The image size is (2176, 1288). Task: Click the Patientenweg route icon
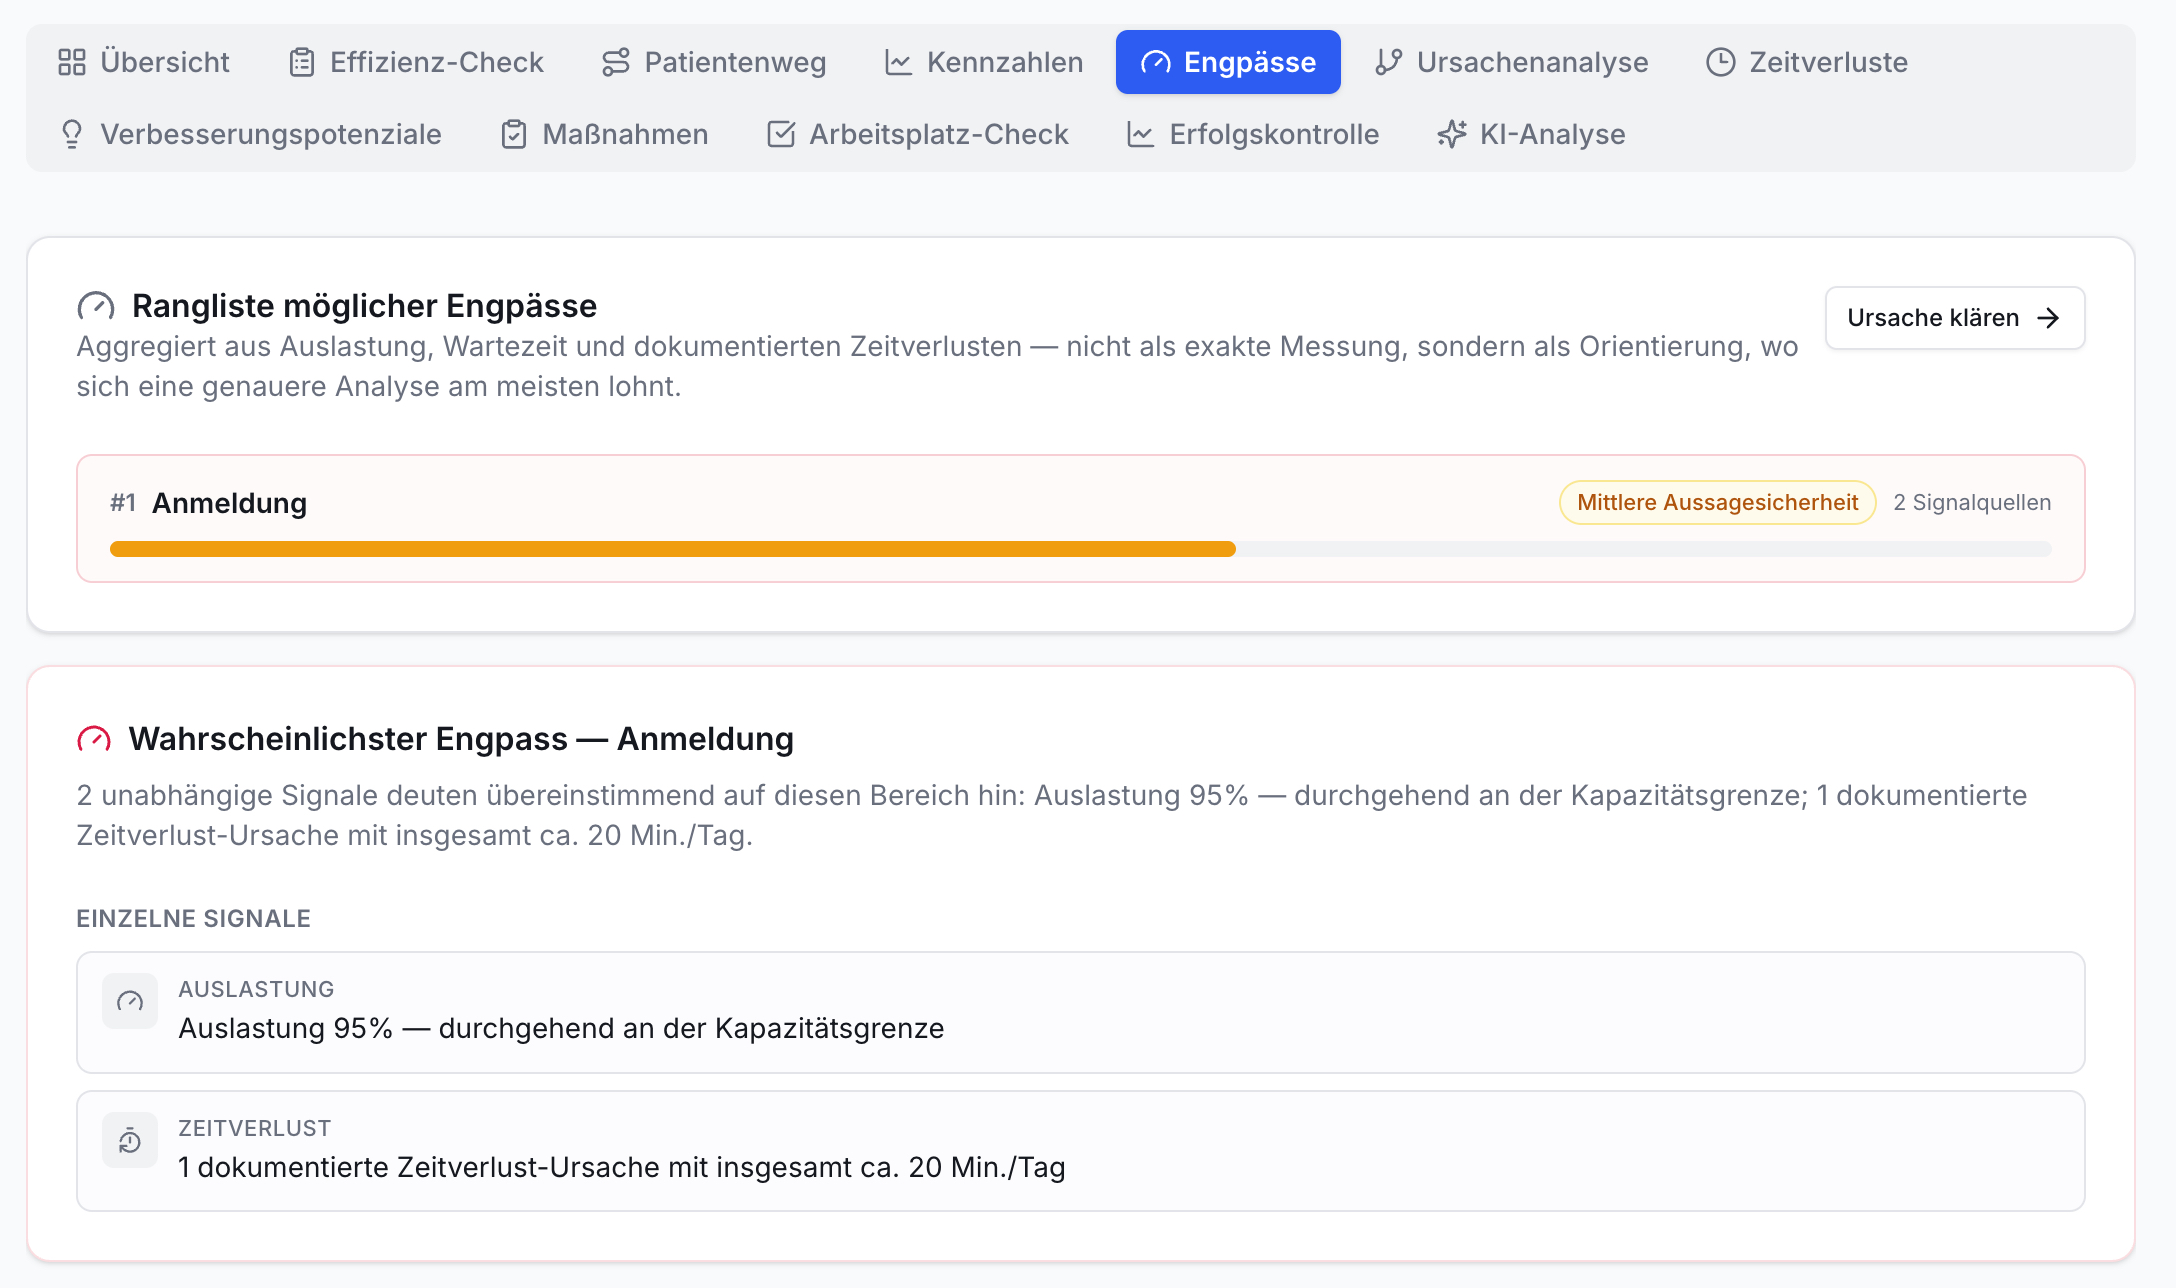(x=616, y=62)
